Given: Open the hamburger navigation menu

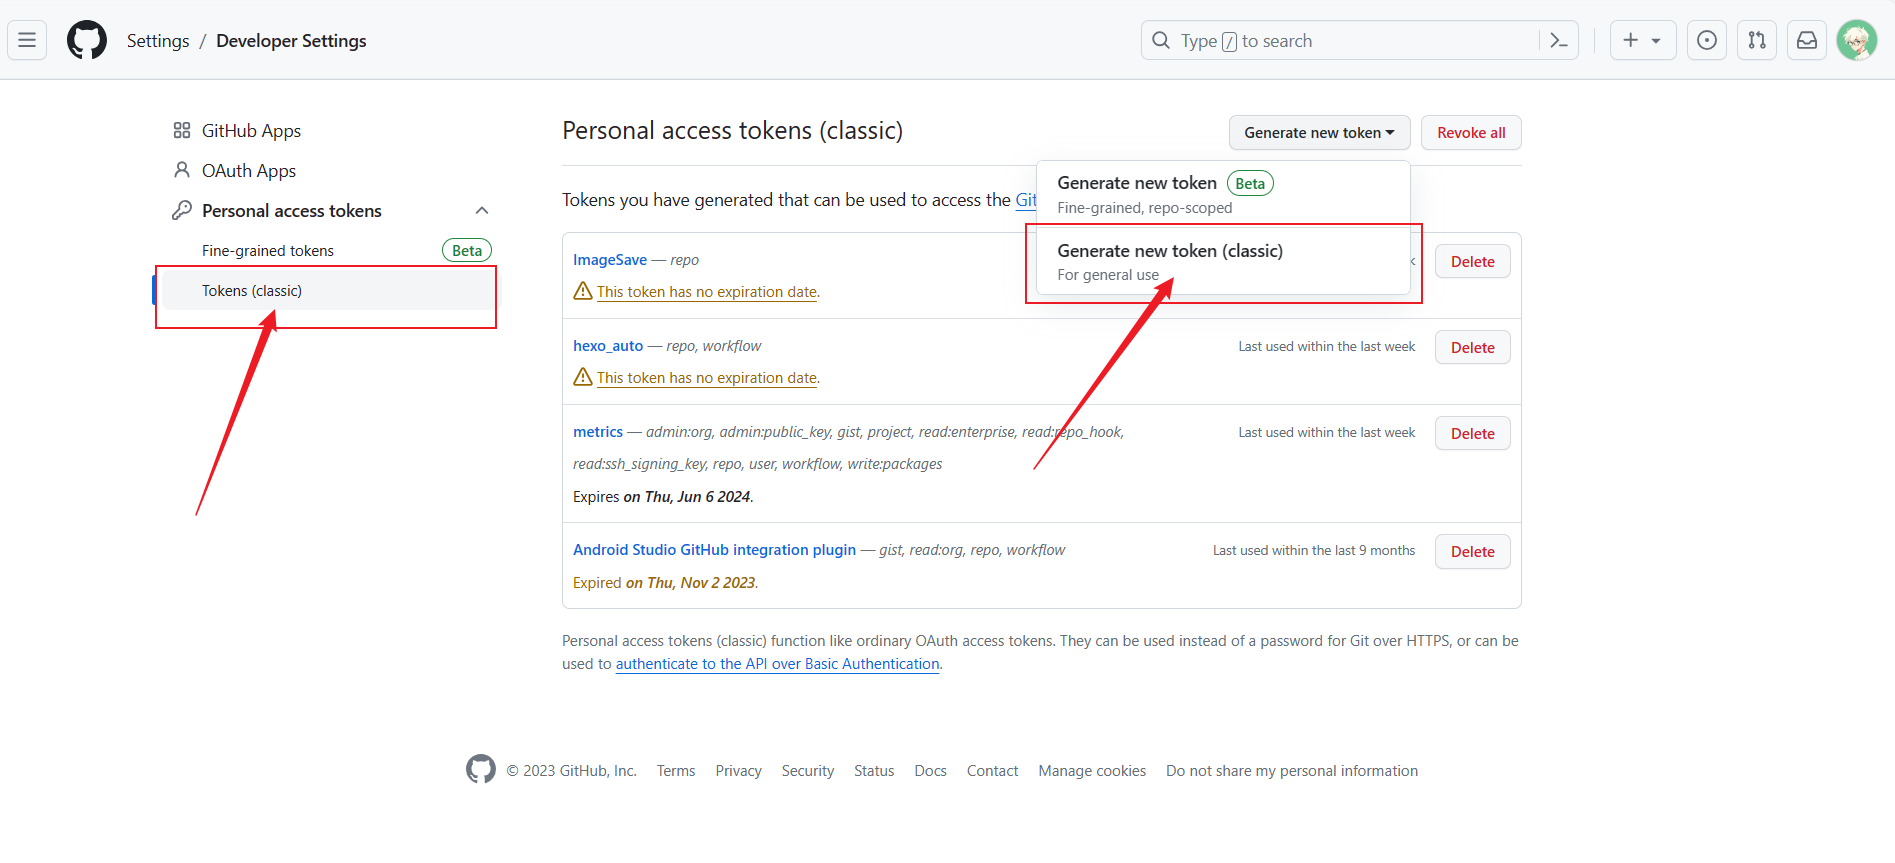Looking at the screenshot, I should [x=27, y=40].
